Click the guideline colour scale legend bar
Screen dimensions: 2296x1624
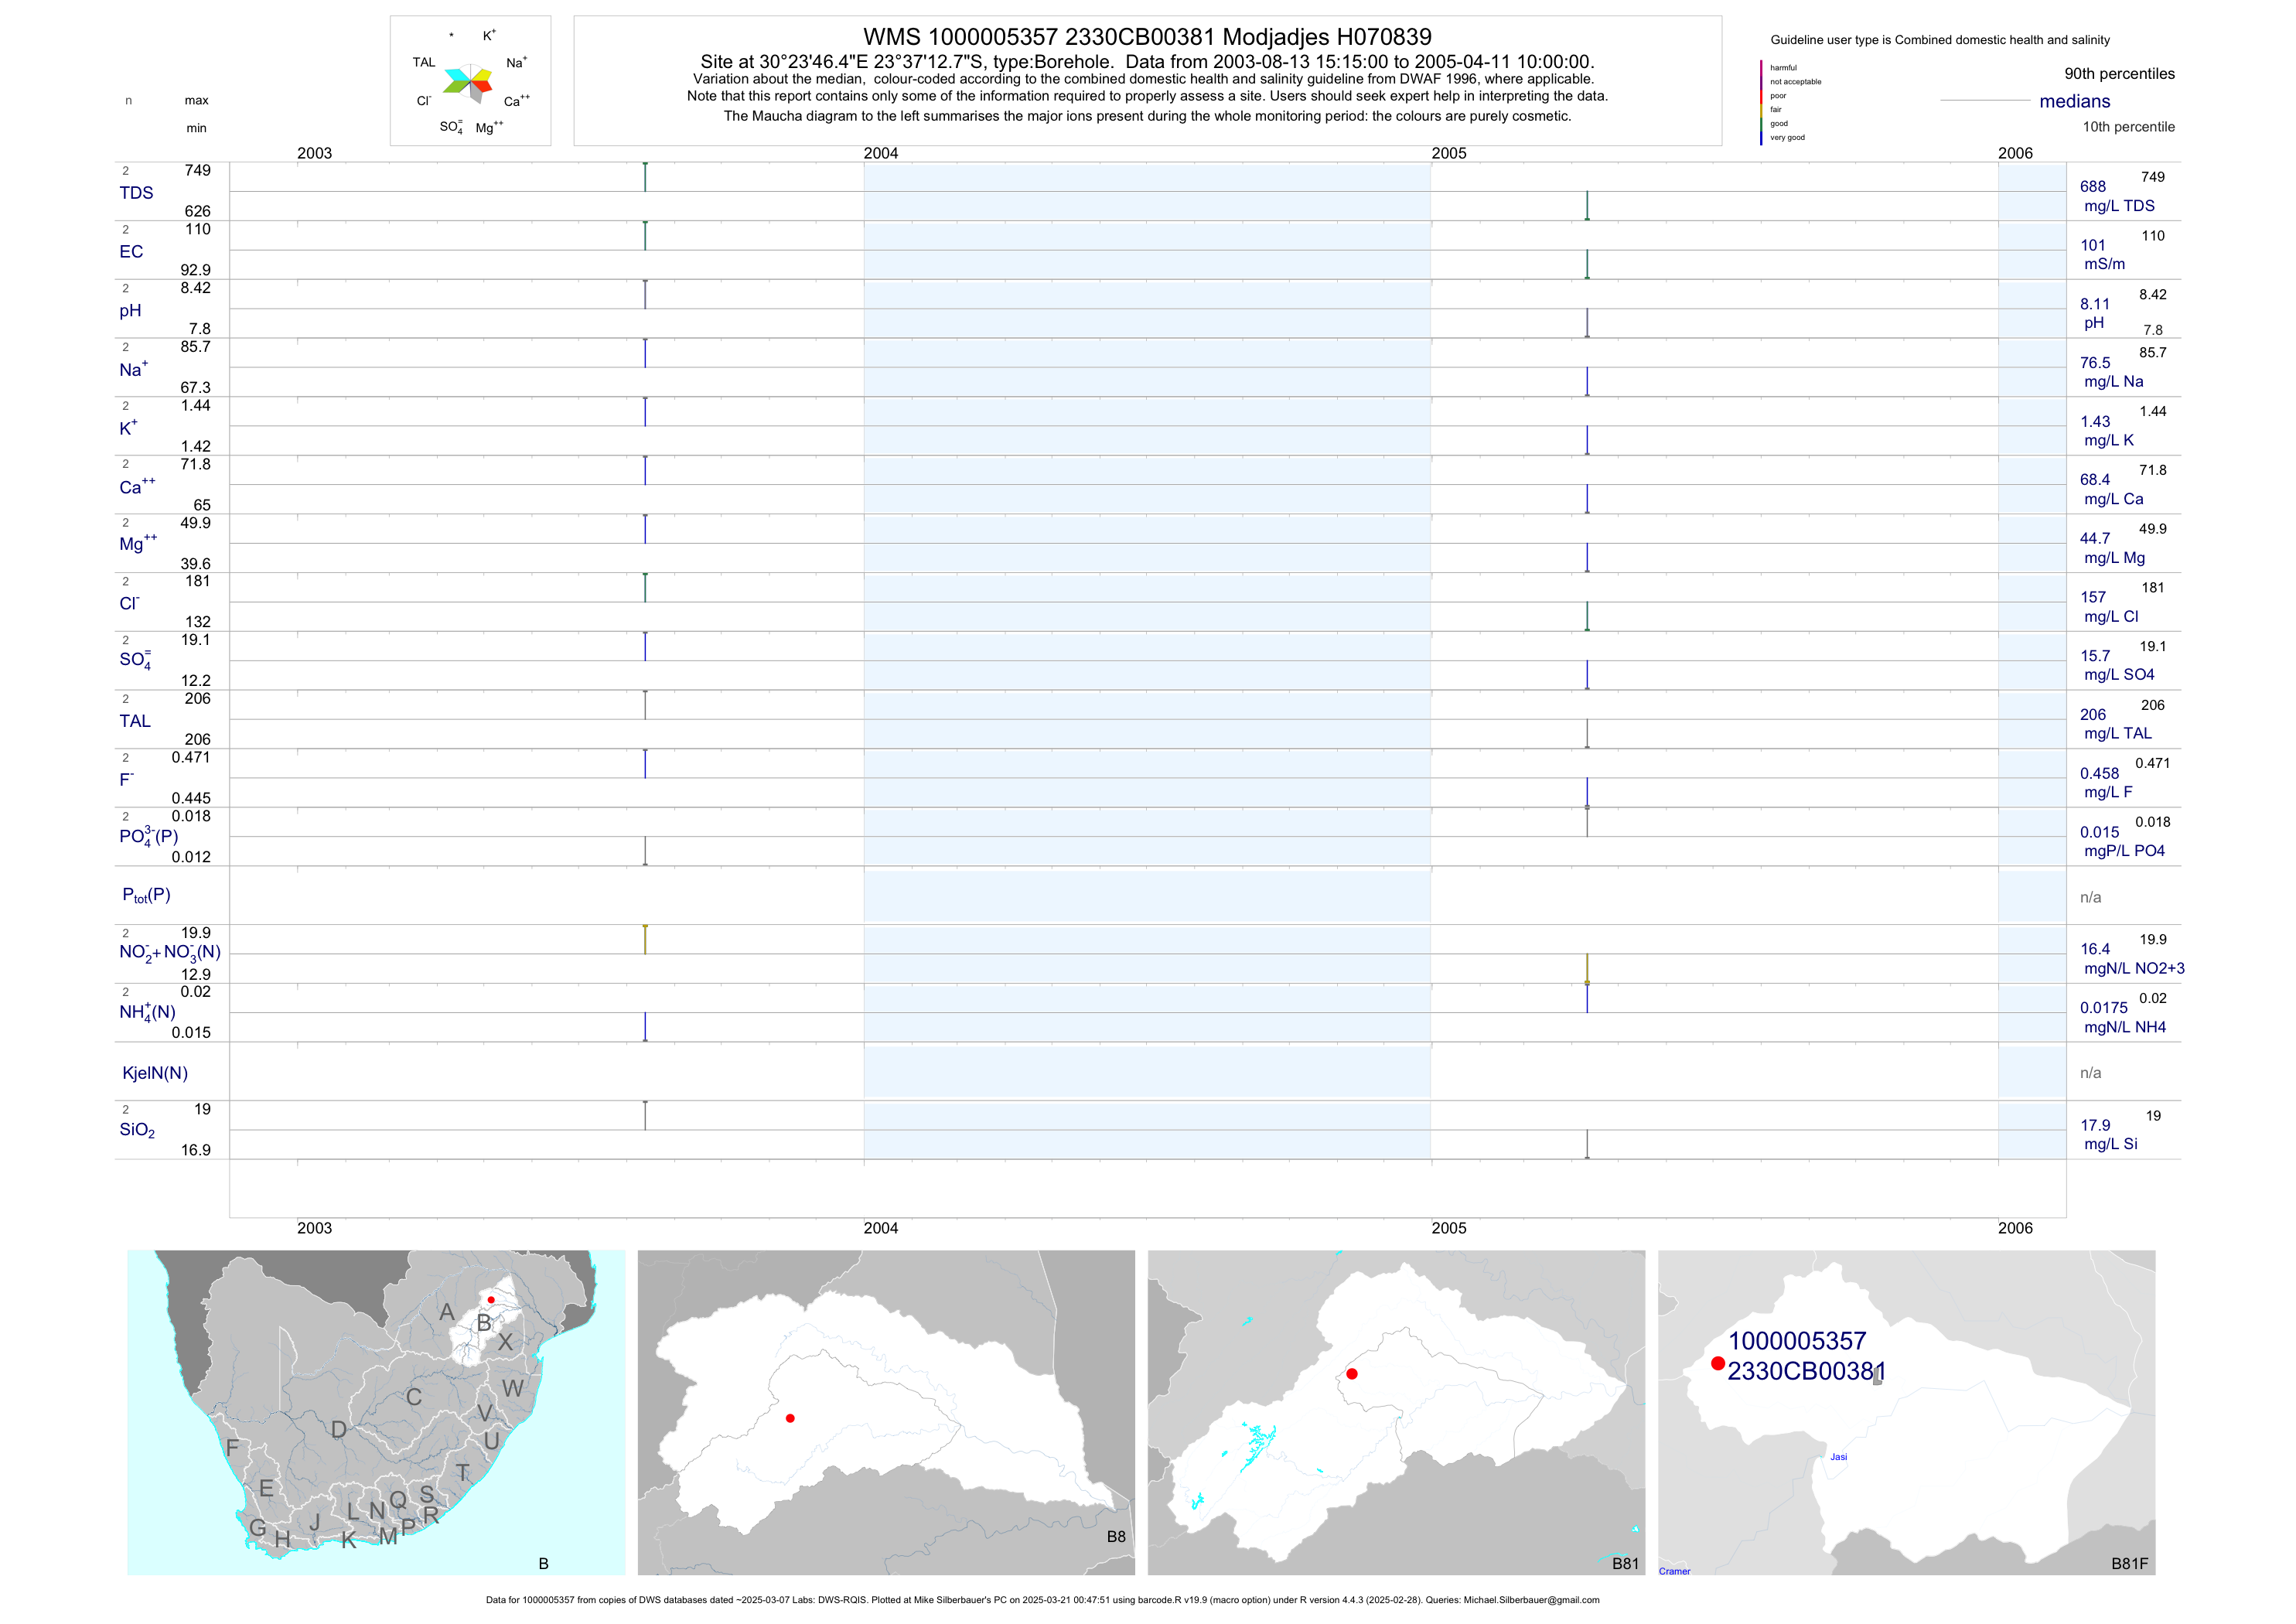tap(1761, 103)
